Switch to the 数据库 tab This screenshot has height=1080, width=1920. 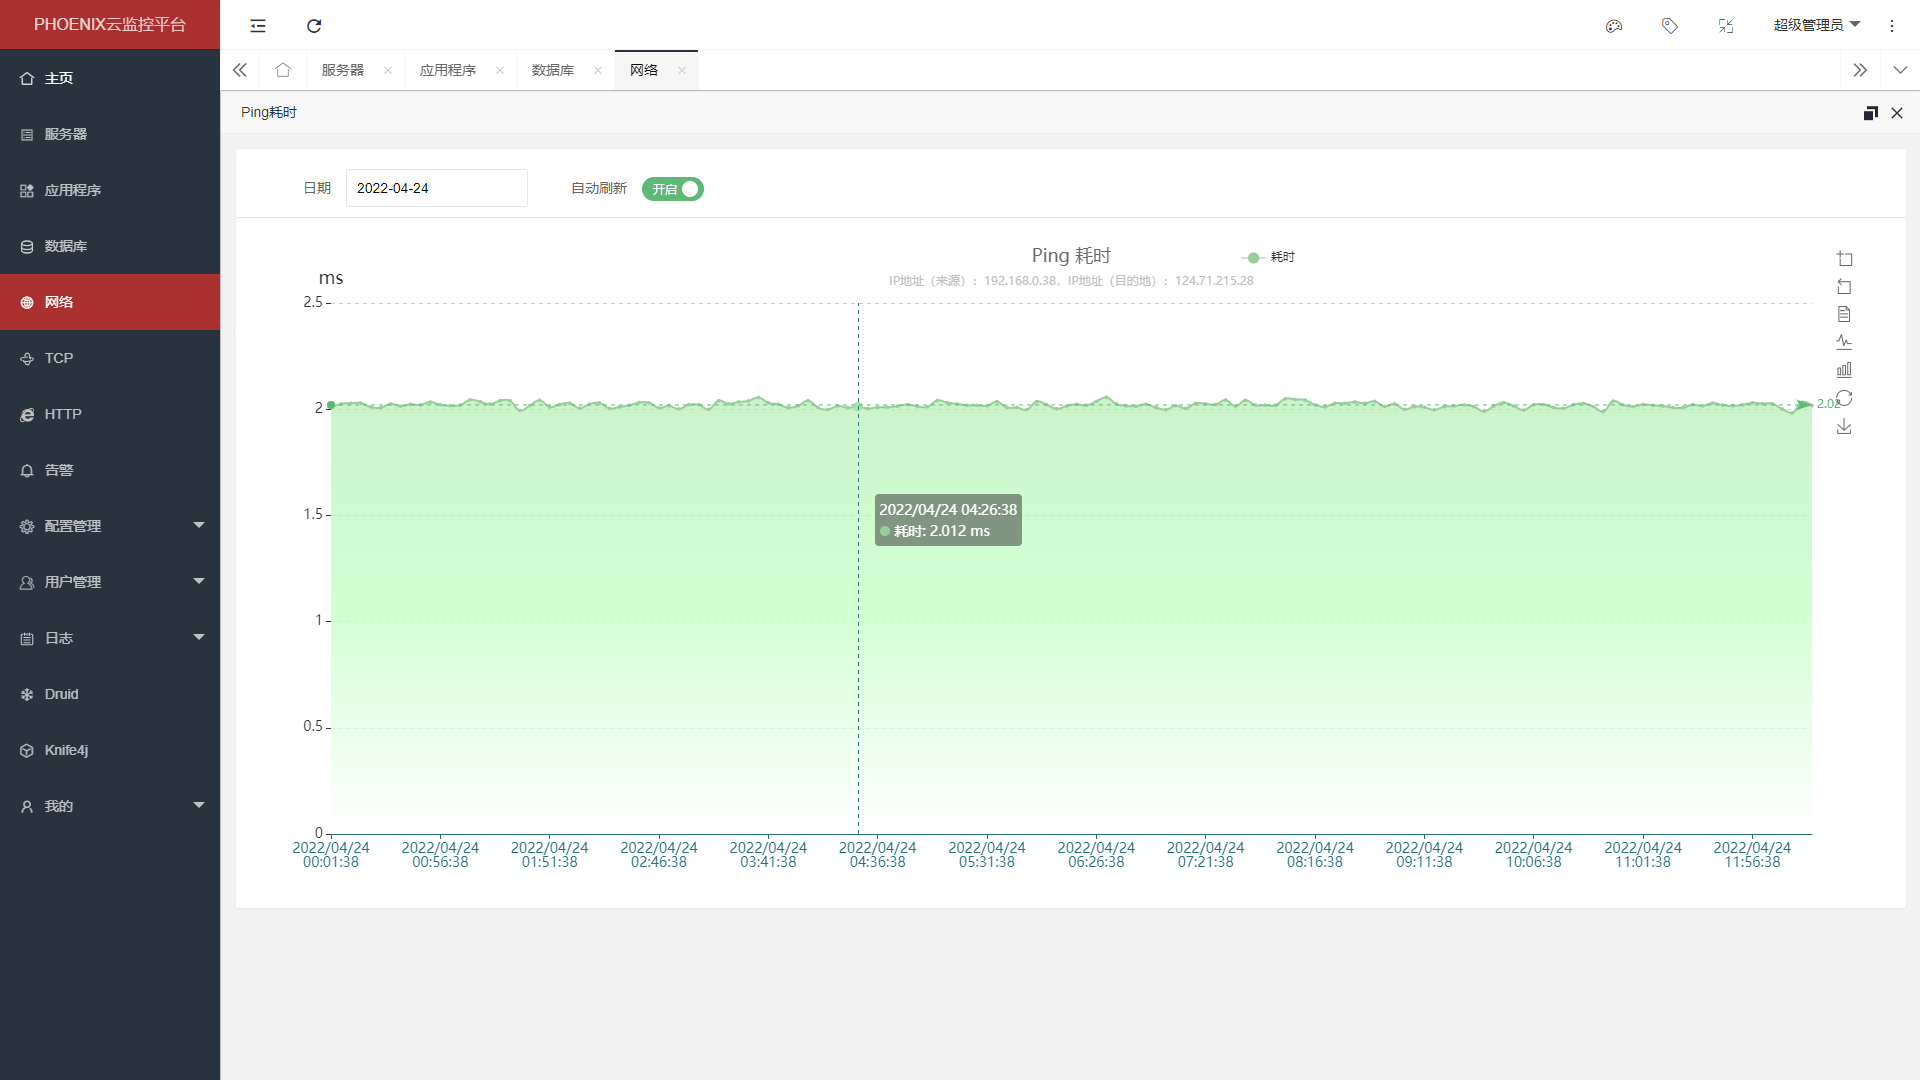553,70
